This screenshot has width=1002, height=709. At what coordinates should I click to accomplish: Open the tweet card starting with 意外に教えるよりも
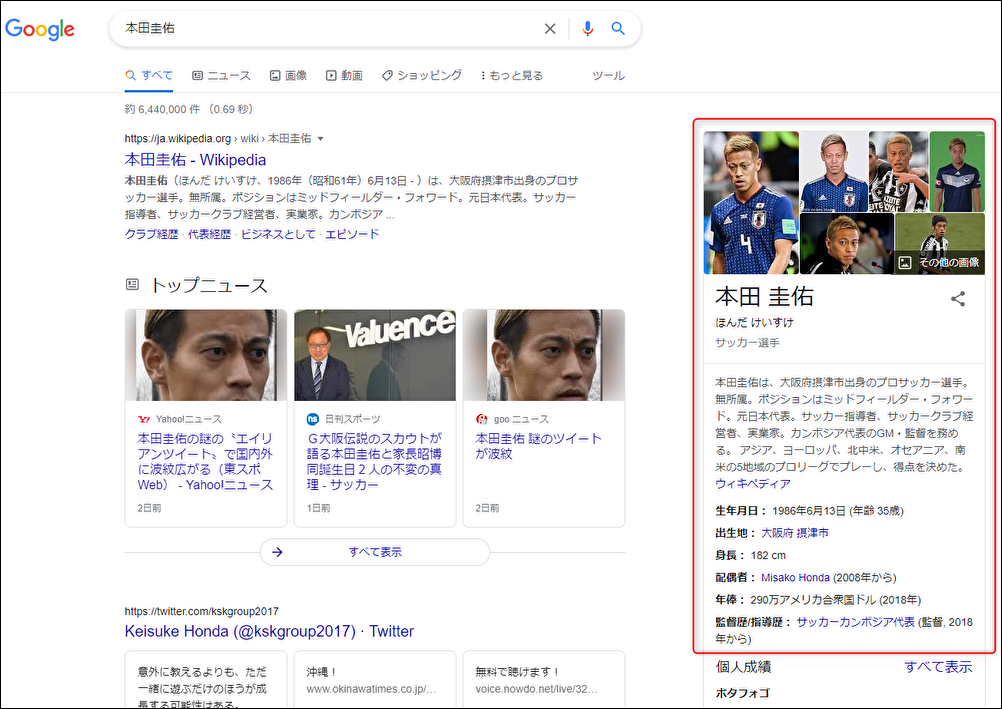click(x=206, y=680)
